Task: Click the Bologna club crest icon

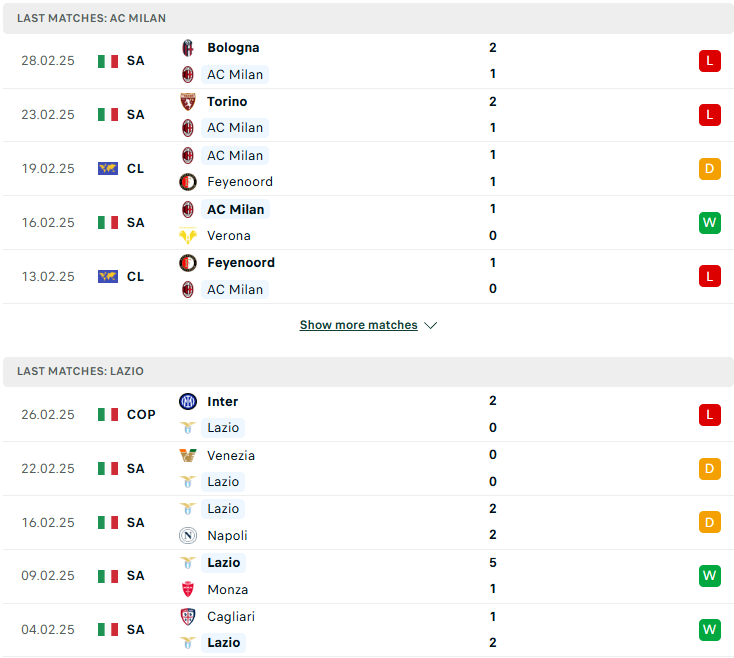Action: pos(188,48)
